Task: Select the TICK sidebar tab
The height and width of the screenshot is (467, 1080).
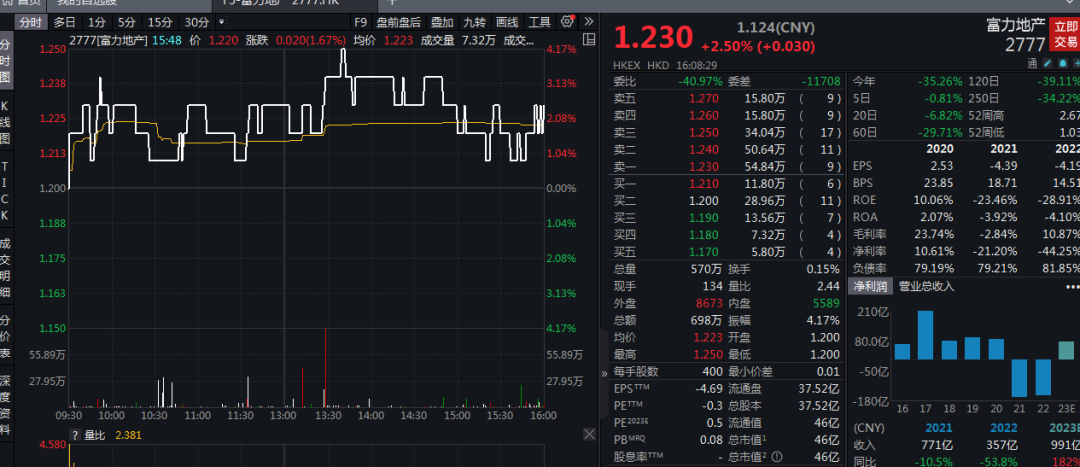Action: [6, 191]
